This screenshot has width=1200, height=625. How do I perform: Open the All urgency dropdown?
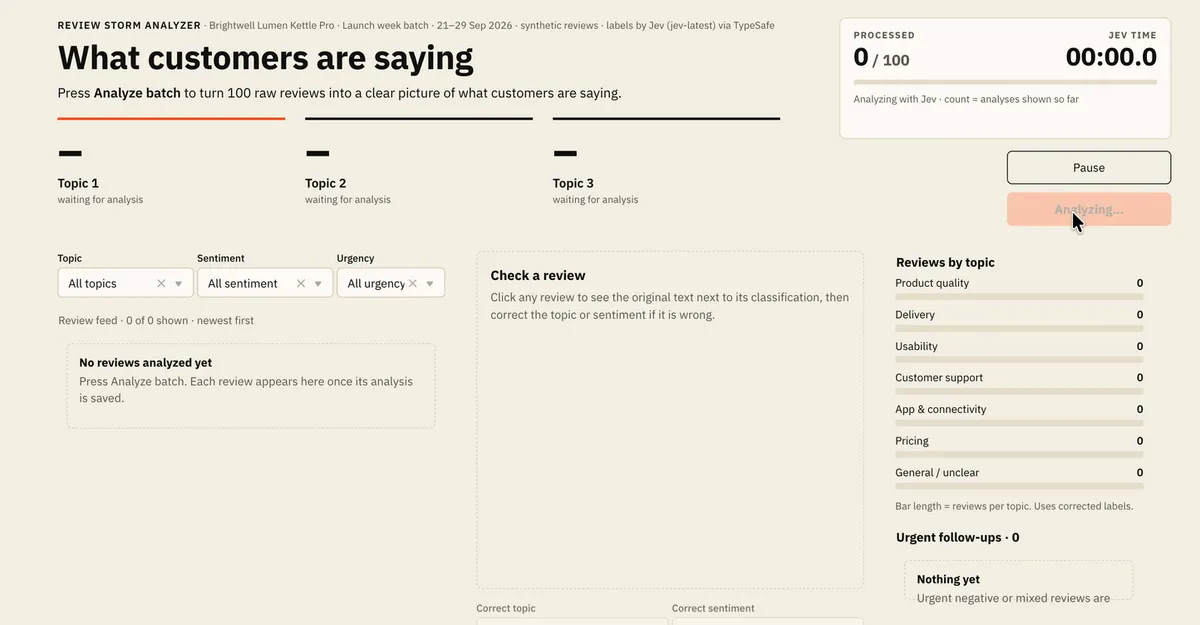click(390, 284)
